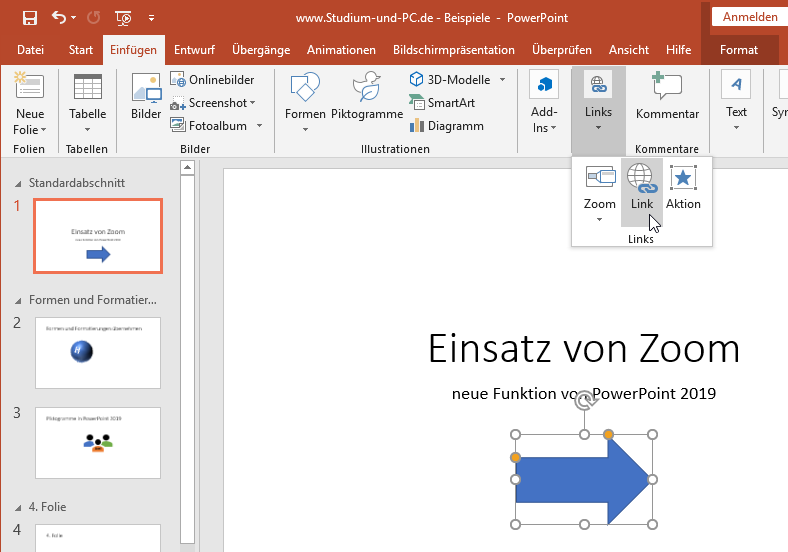
Task: Select the Ansicht tab
Action: tap(629, 50)
